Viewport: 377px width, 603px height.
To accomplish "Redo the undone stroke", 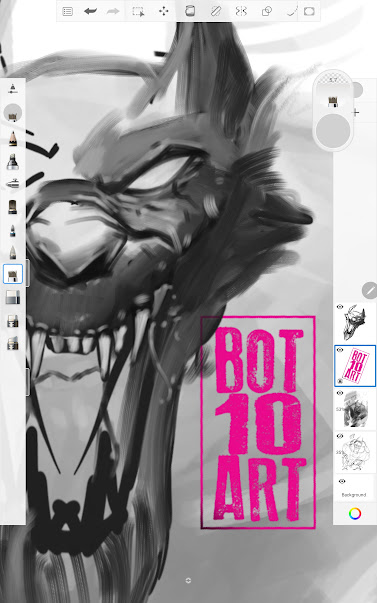I will tap(113, 12).
